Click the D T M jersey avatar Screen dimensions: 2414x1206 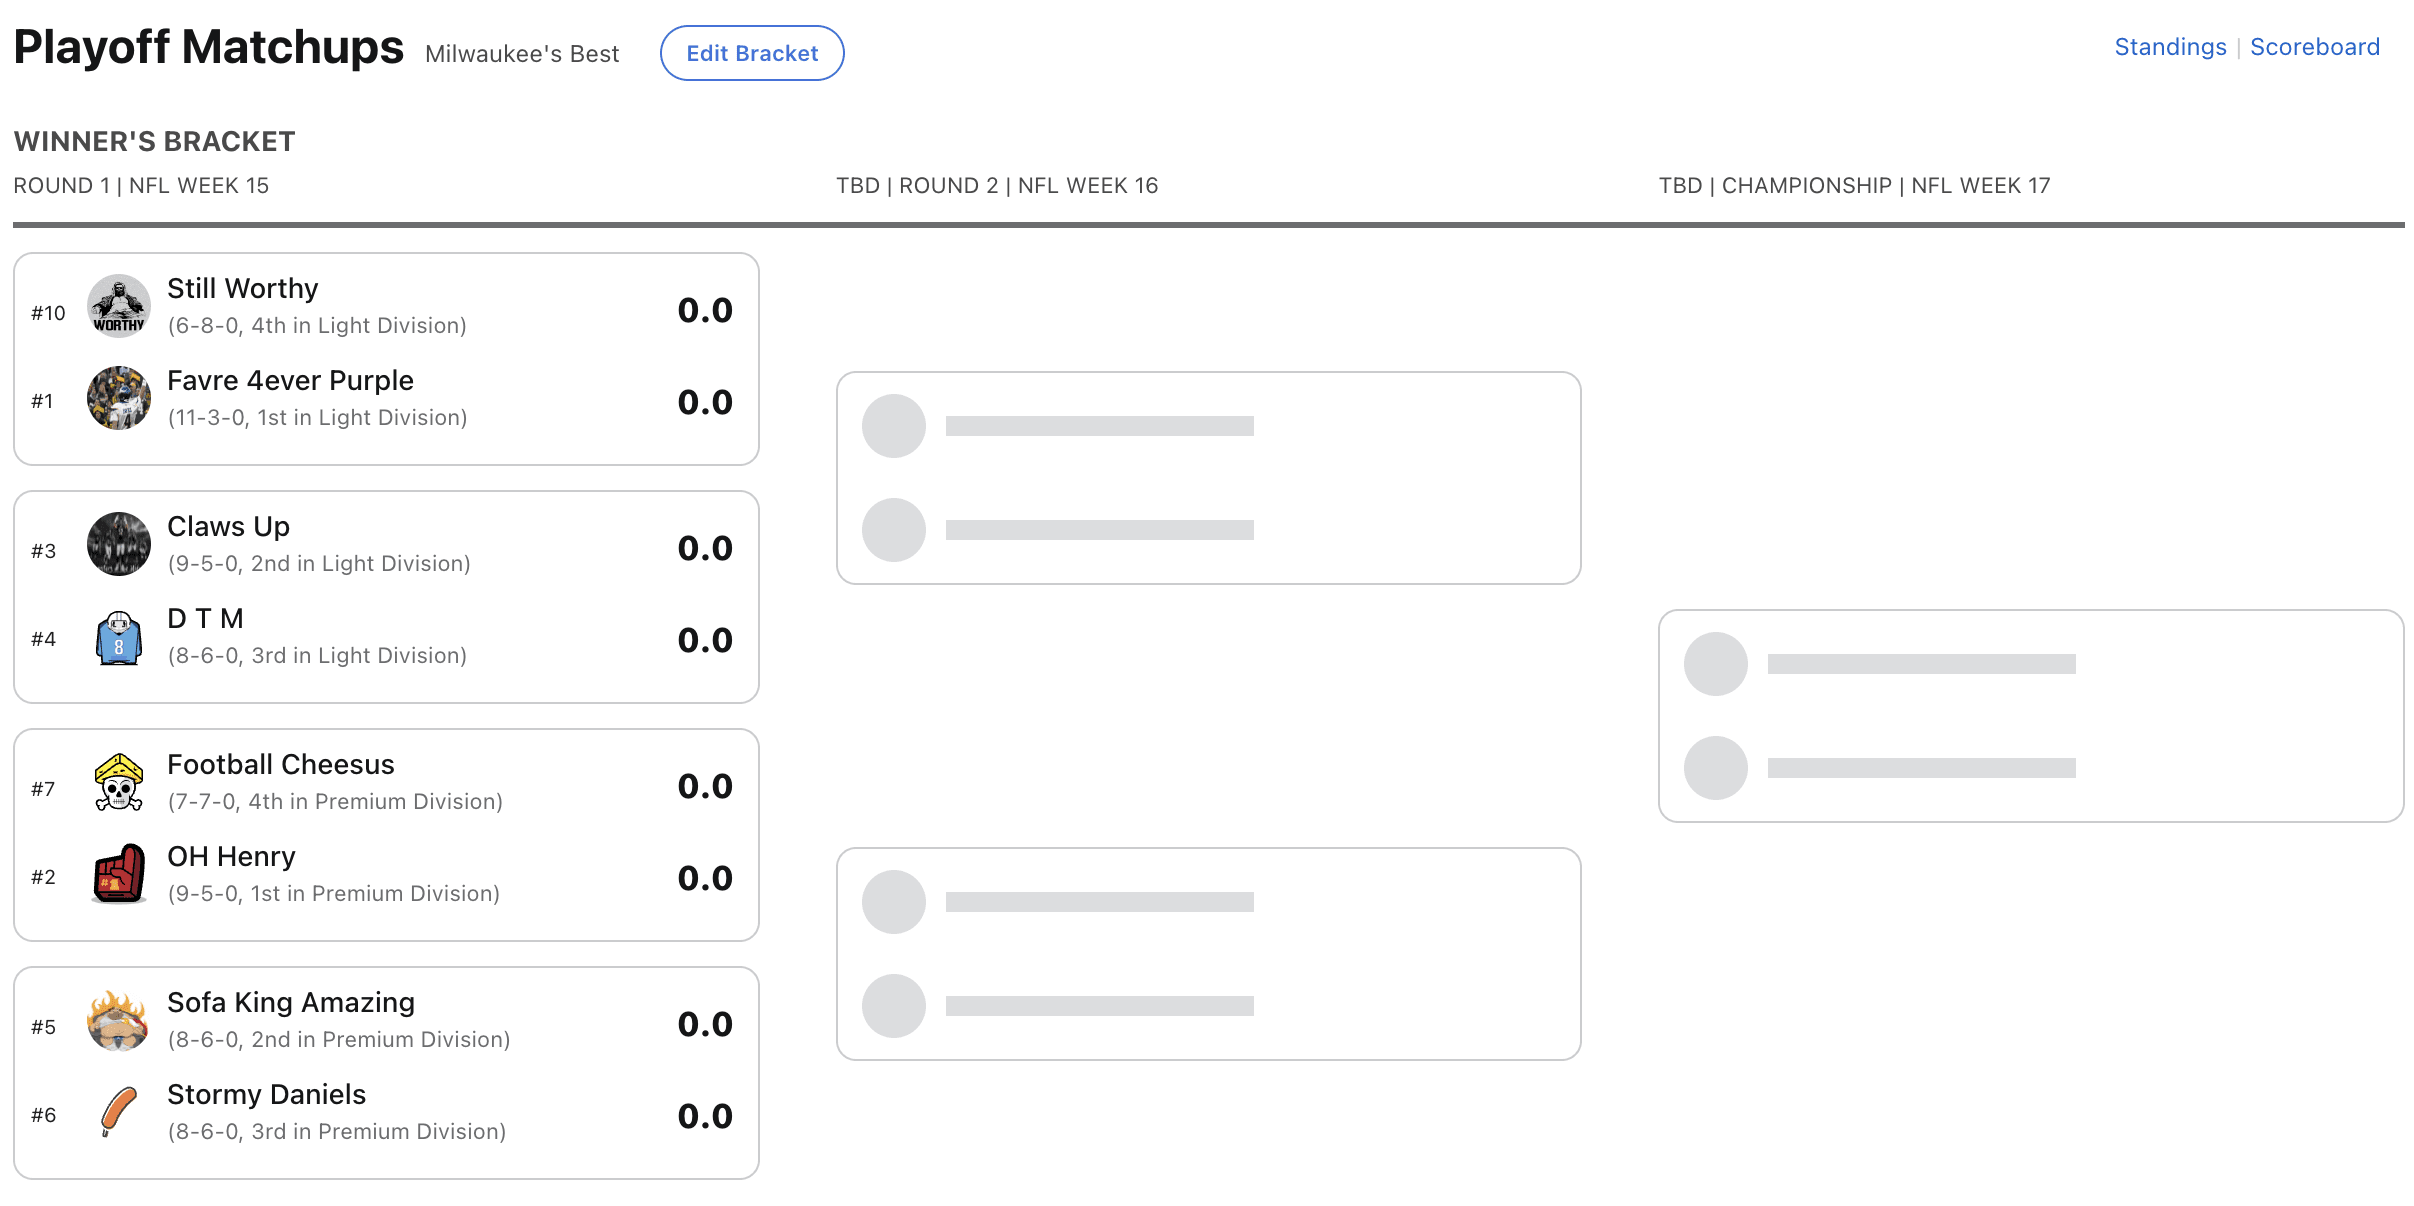pos(119,637)
